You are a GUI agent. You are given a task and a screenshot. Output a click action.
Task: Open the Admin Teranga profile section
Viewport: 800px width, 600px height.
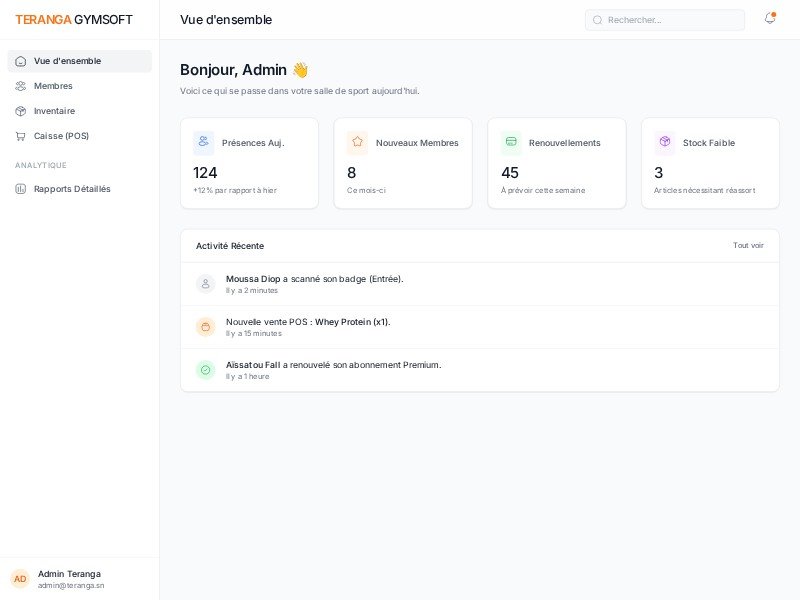(70, 579)
